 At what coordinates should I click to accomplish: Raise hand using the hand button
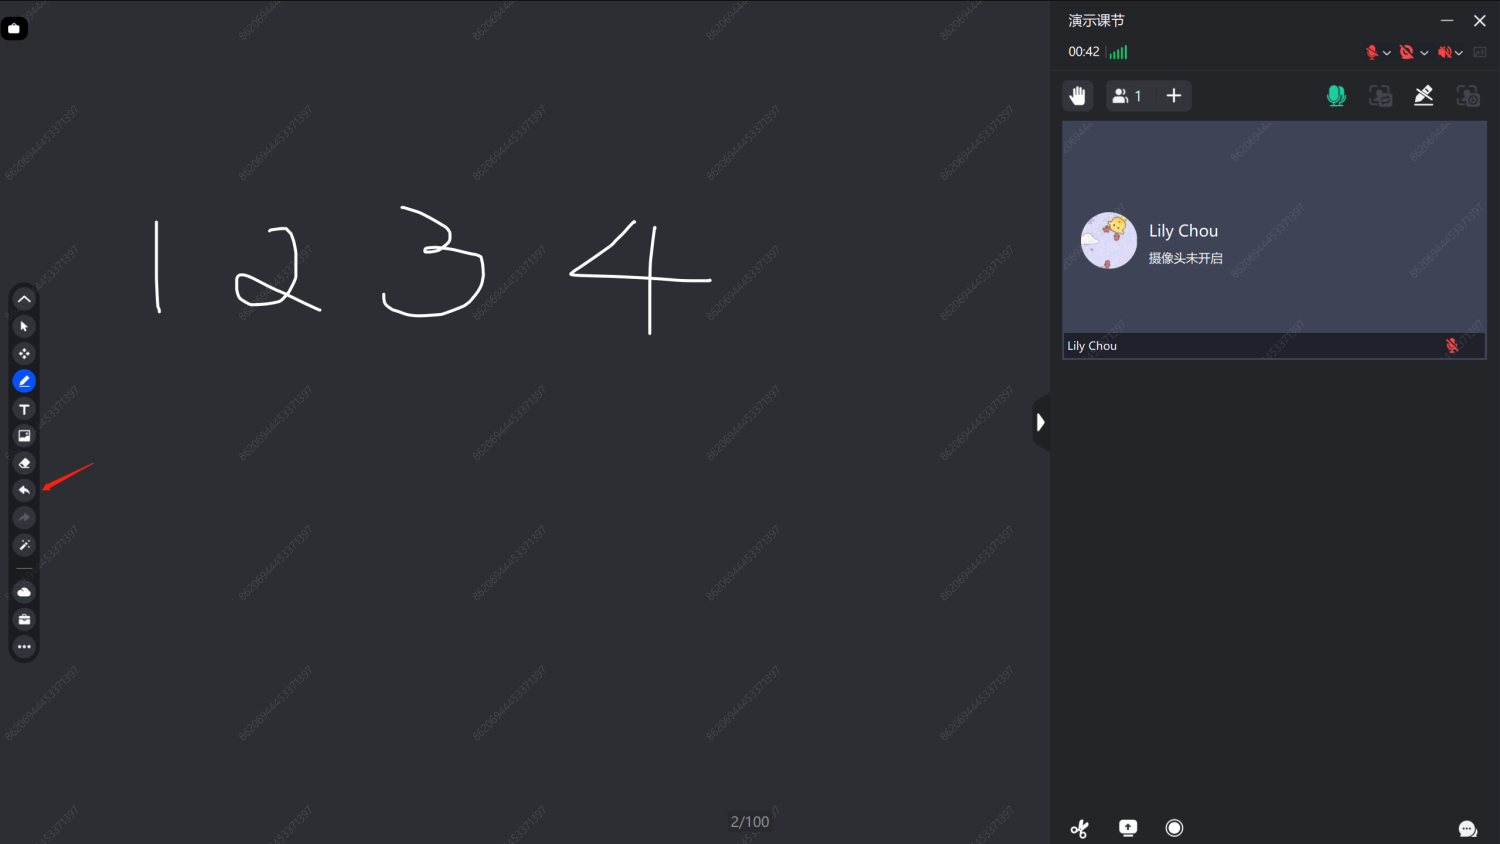(1077, 96)
